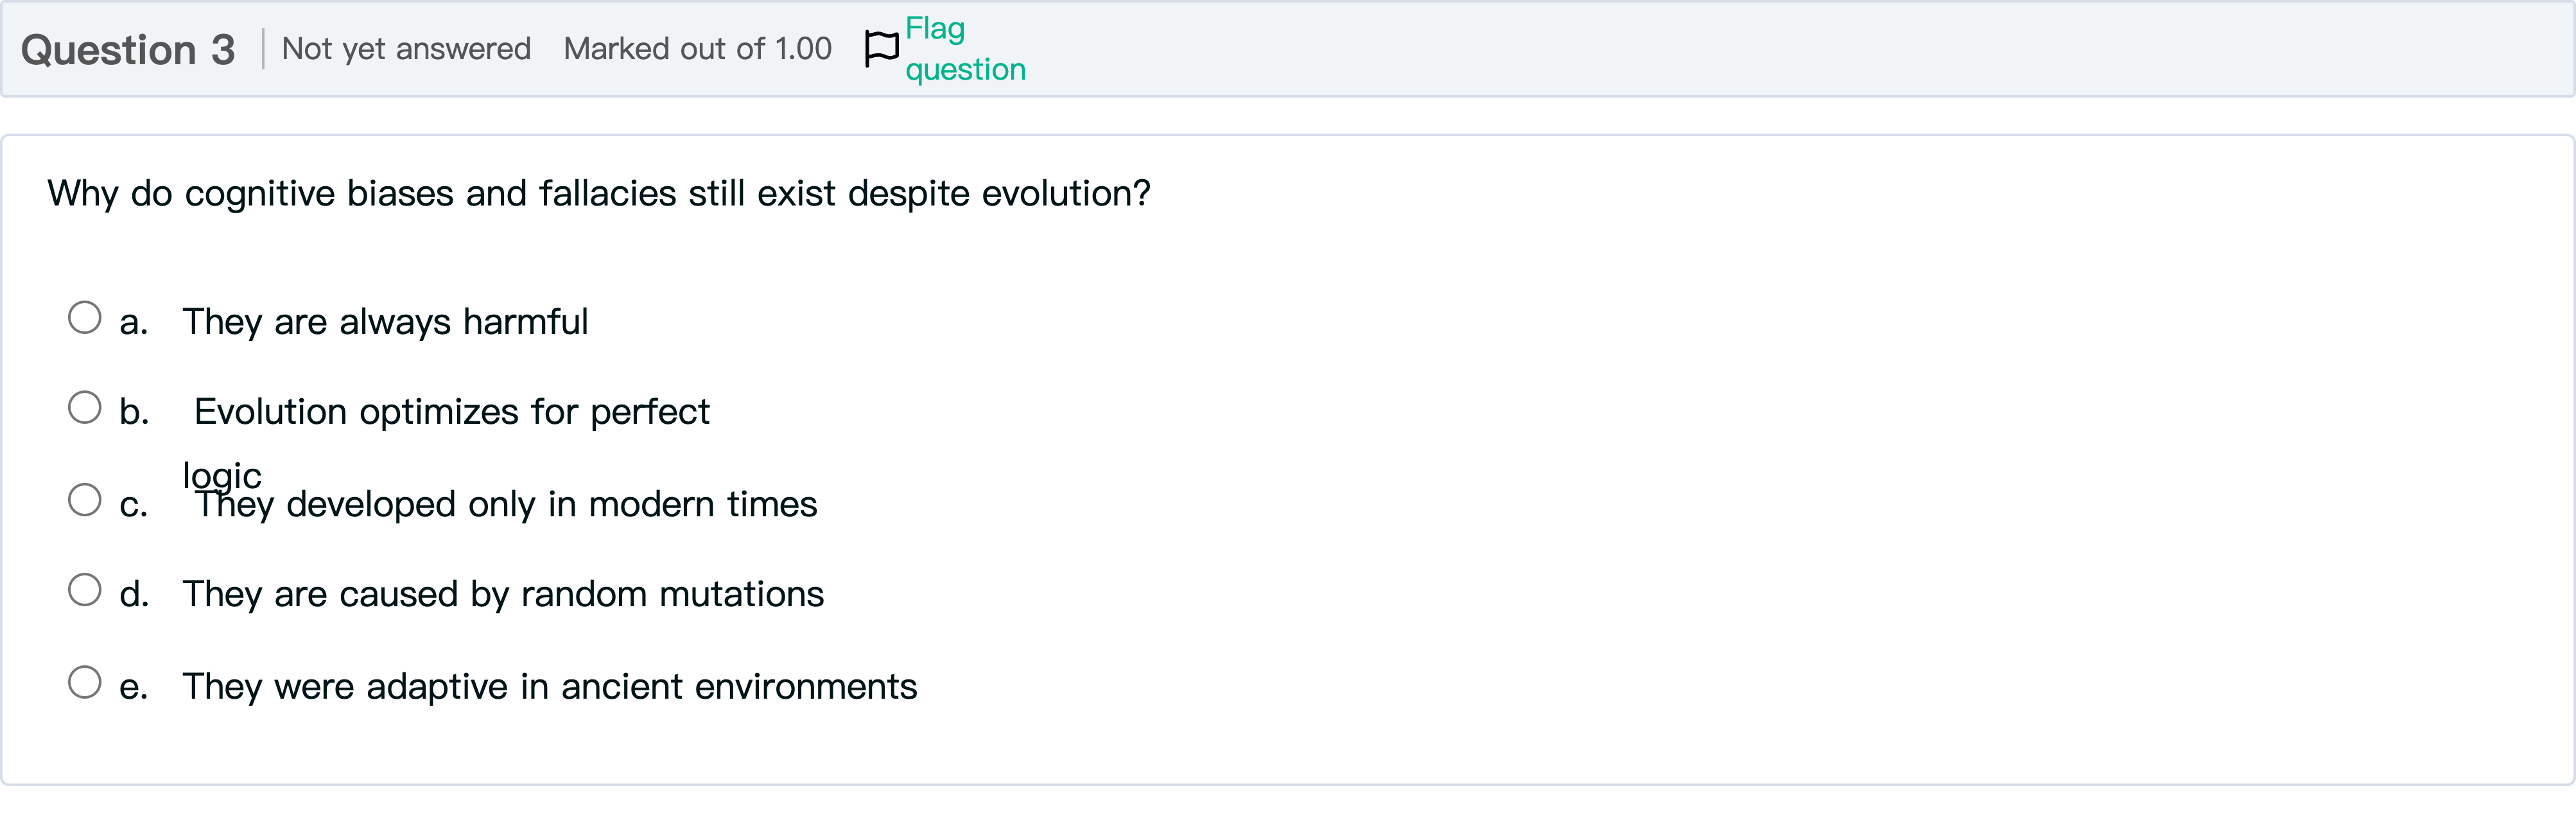Click the "e." option letter

pyautogui.click(x=133, y=688)
